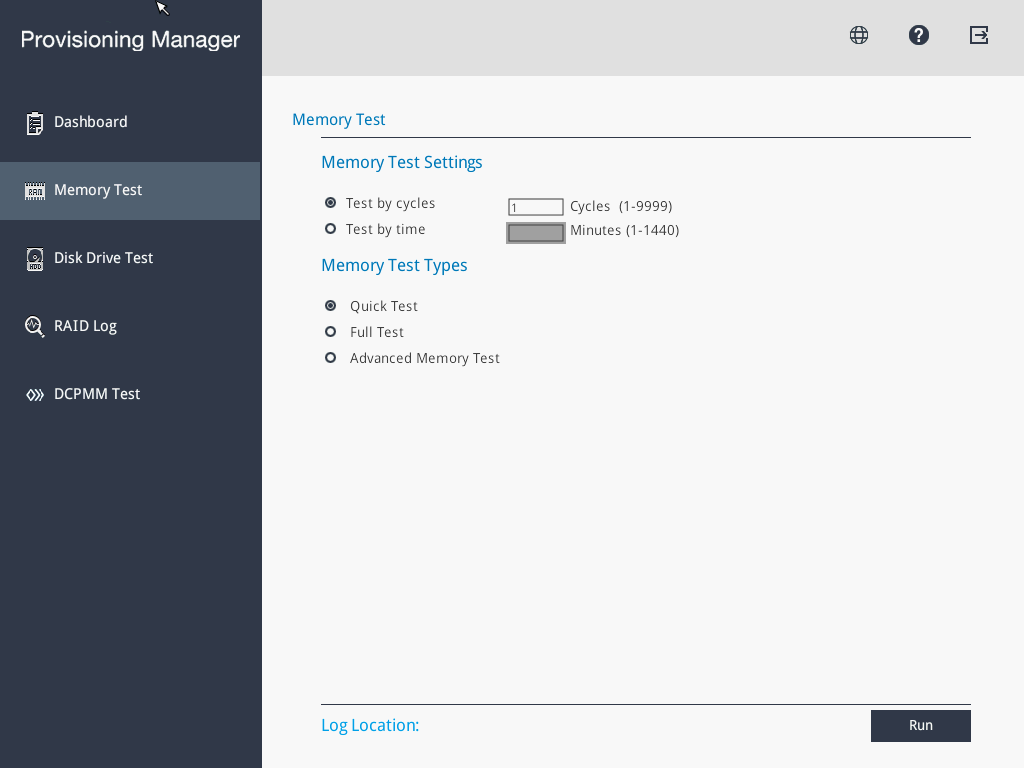1024x768 pixels.
Task: Select the Test by cycles radio button
Action: [x=330, y=203]
